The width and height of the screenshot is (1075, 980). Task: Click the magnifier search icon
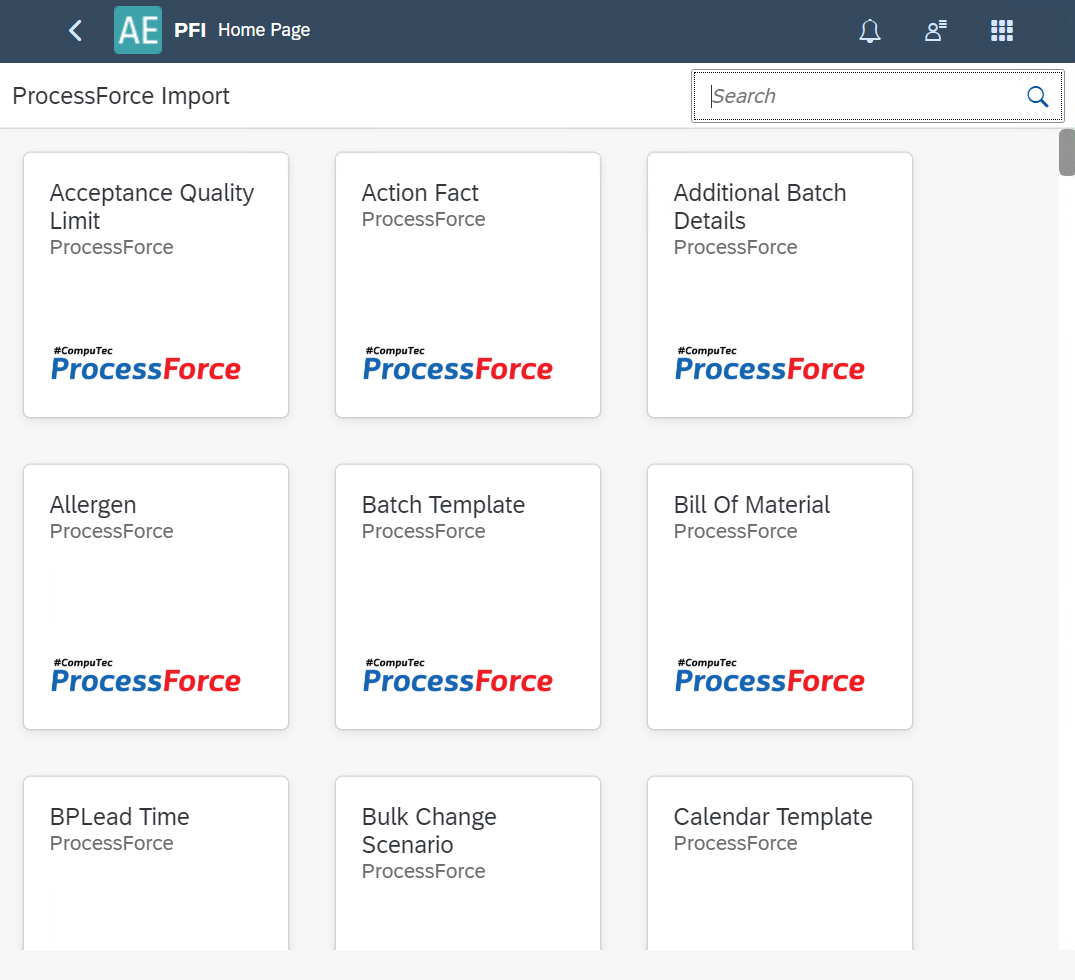pos(1037,96)
